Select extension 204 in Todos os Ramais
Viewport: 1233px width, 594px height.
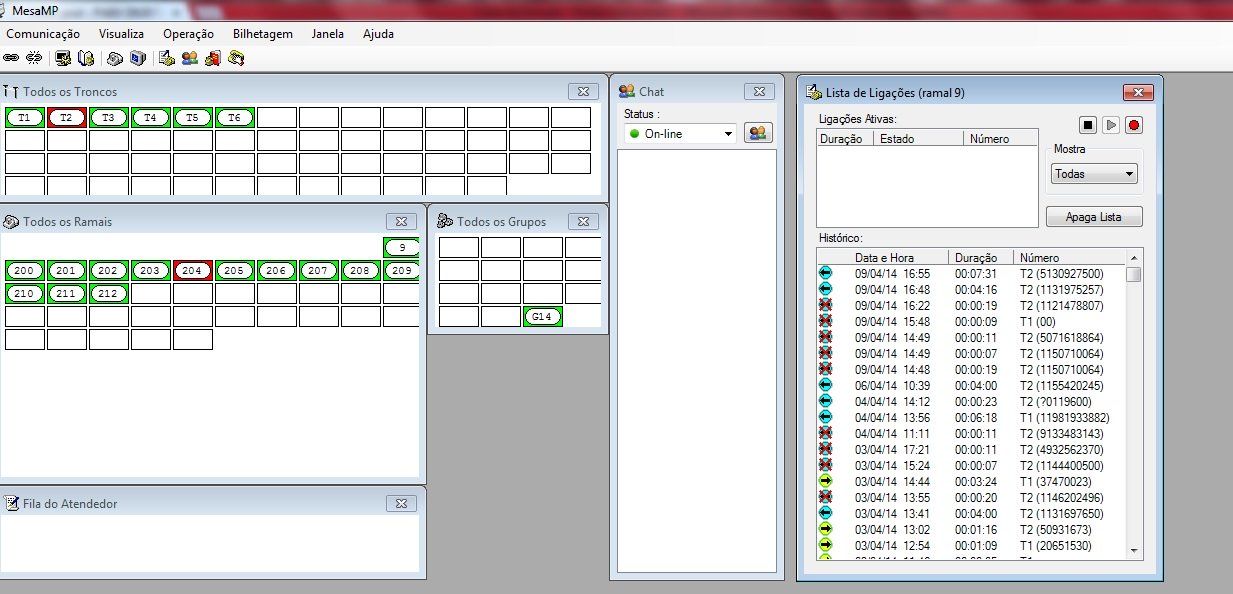pyautogui.click(x=192, y=271)
